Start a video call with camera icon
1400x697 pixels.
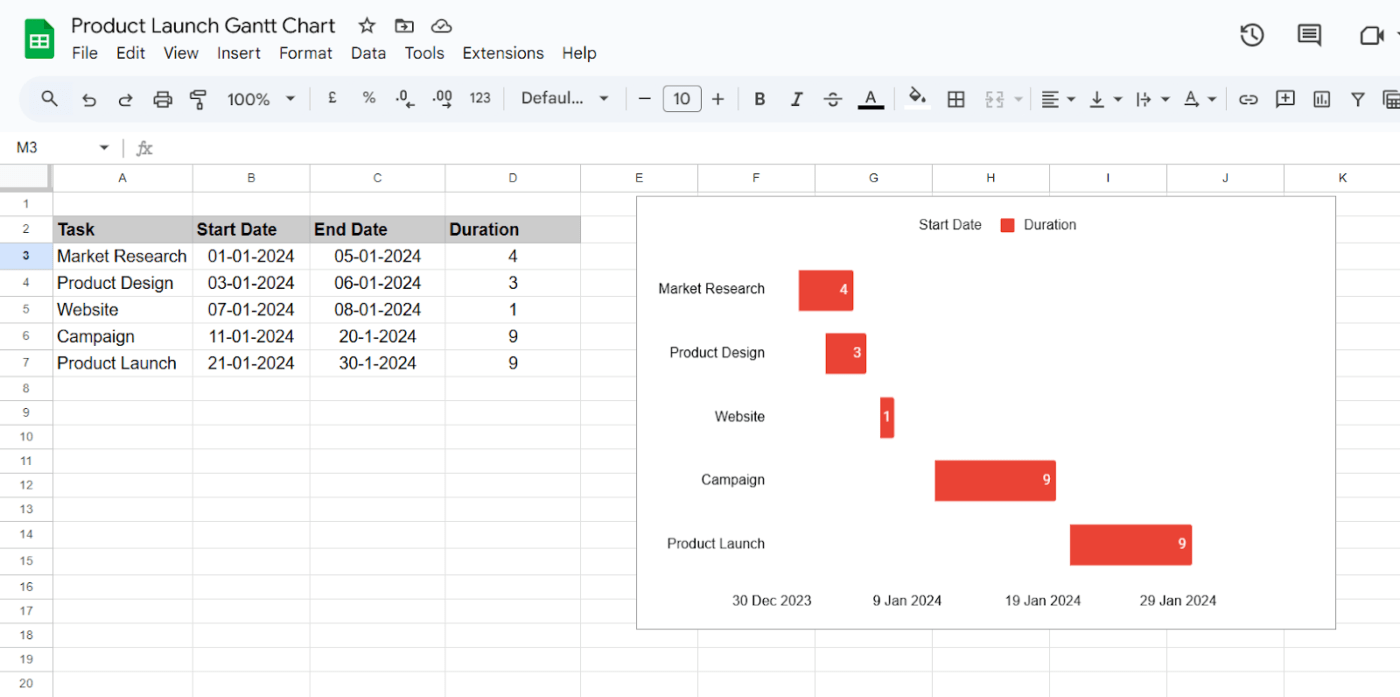point(1371,35)
